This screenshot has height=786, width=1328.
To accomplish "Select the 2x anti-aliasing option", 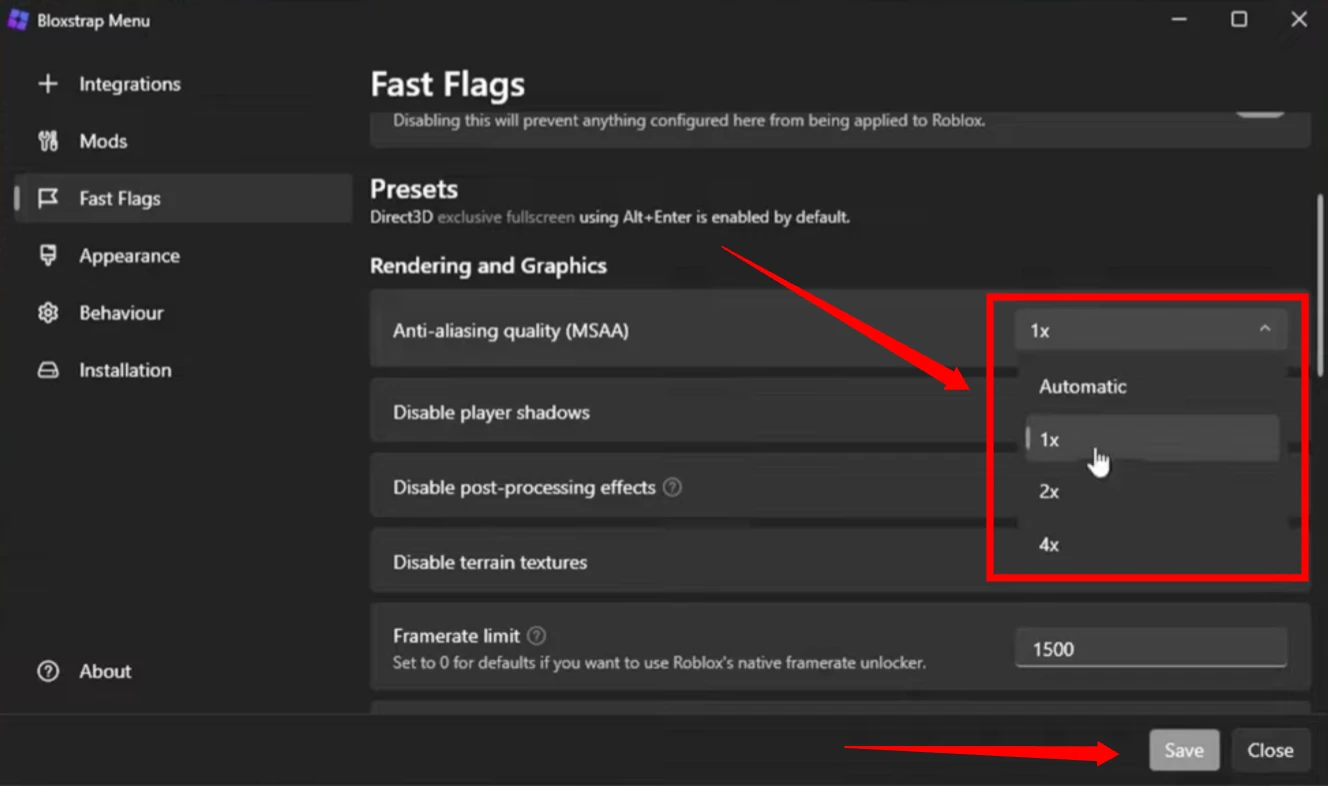I will (x=1152, y=492).
